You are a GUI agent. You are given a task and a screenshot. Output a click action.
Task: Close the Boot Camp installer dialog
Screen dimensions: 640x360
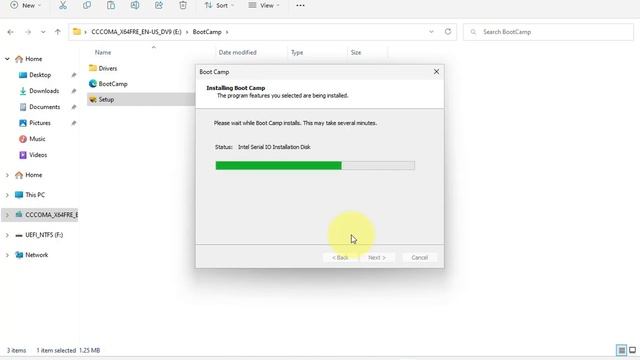coord(436,71)
